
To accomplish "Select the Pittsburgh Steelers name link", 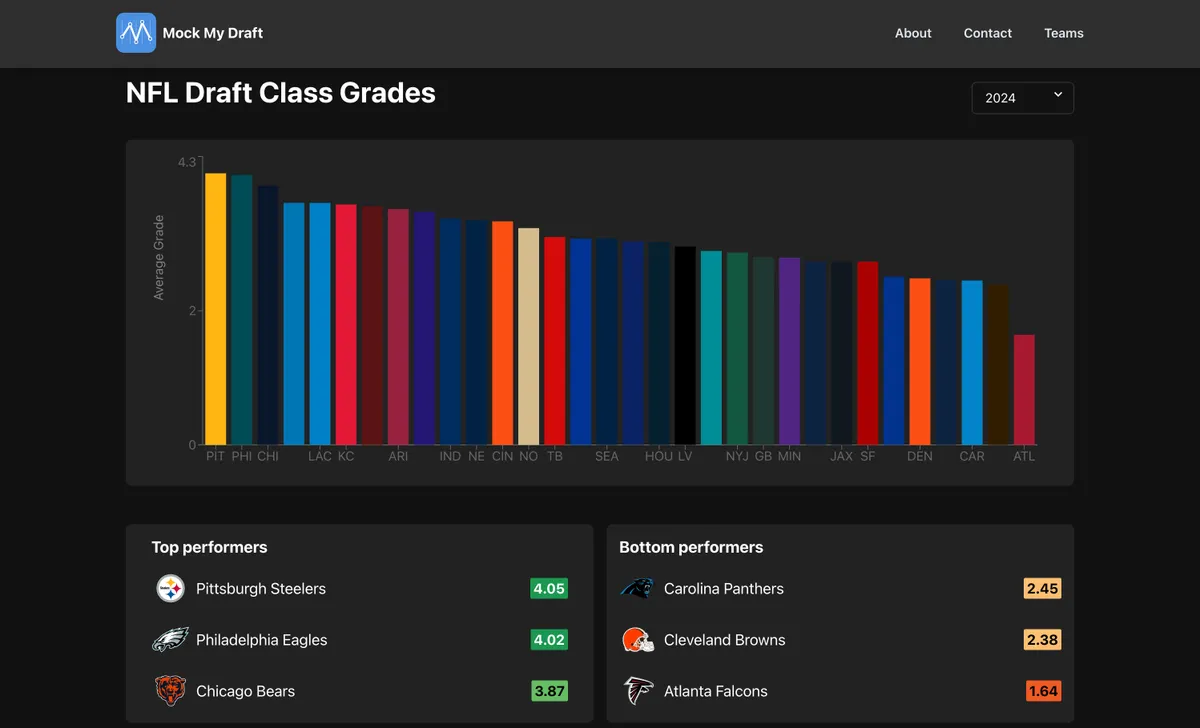I will tap(261, 589).
